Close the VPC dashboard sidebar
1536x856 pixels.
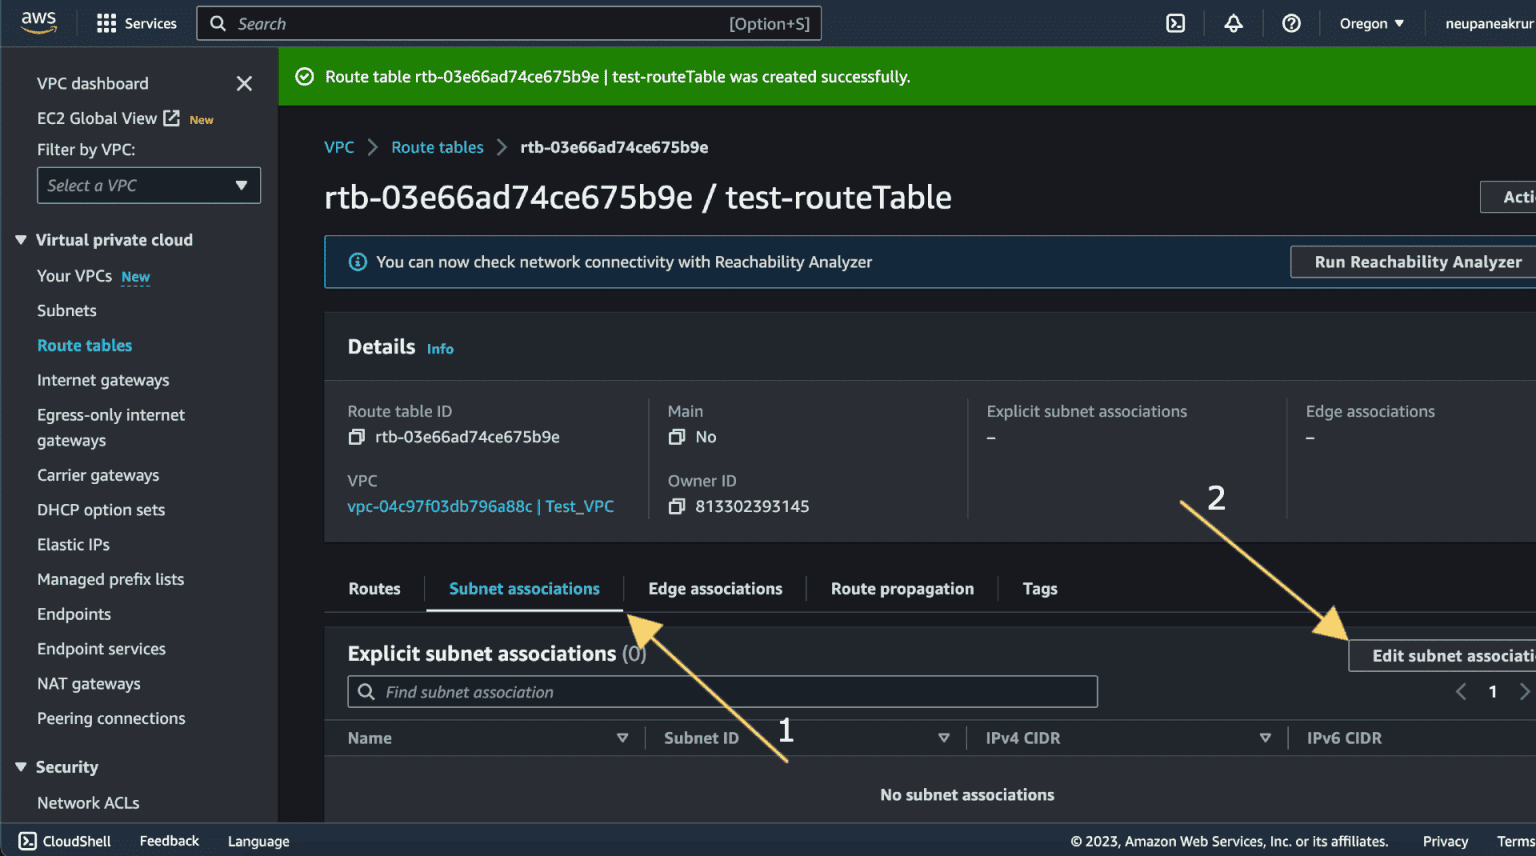click(x=244, y=83)
